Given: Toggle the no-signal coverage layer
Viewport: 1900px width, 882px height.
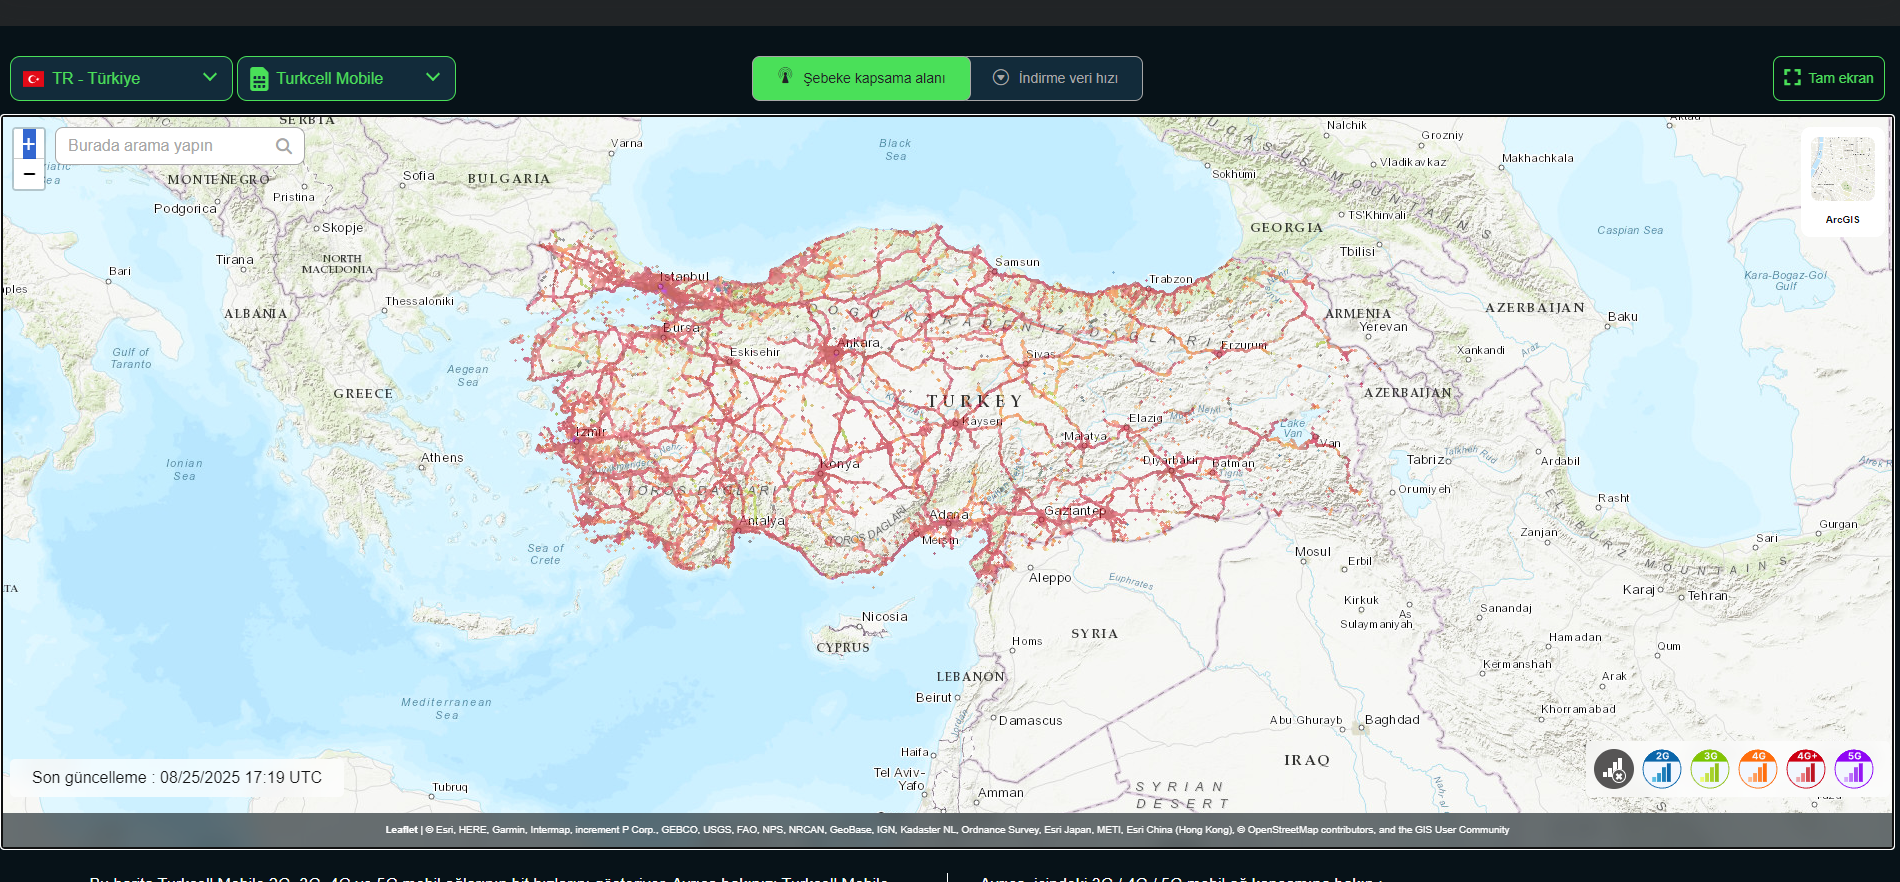Looking at the screenshot, I should 1614,769.
